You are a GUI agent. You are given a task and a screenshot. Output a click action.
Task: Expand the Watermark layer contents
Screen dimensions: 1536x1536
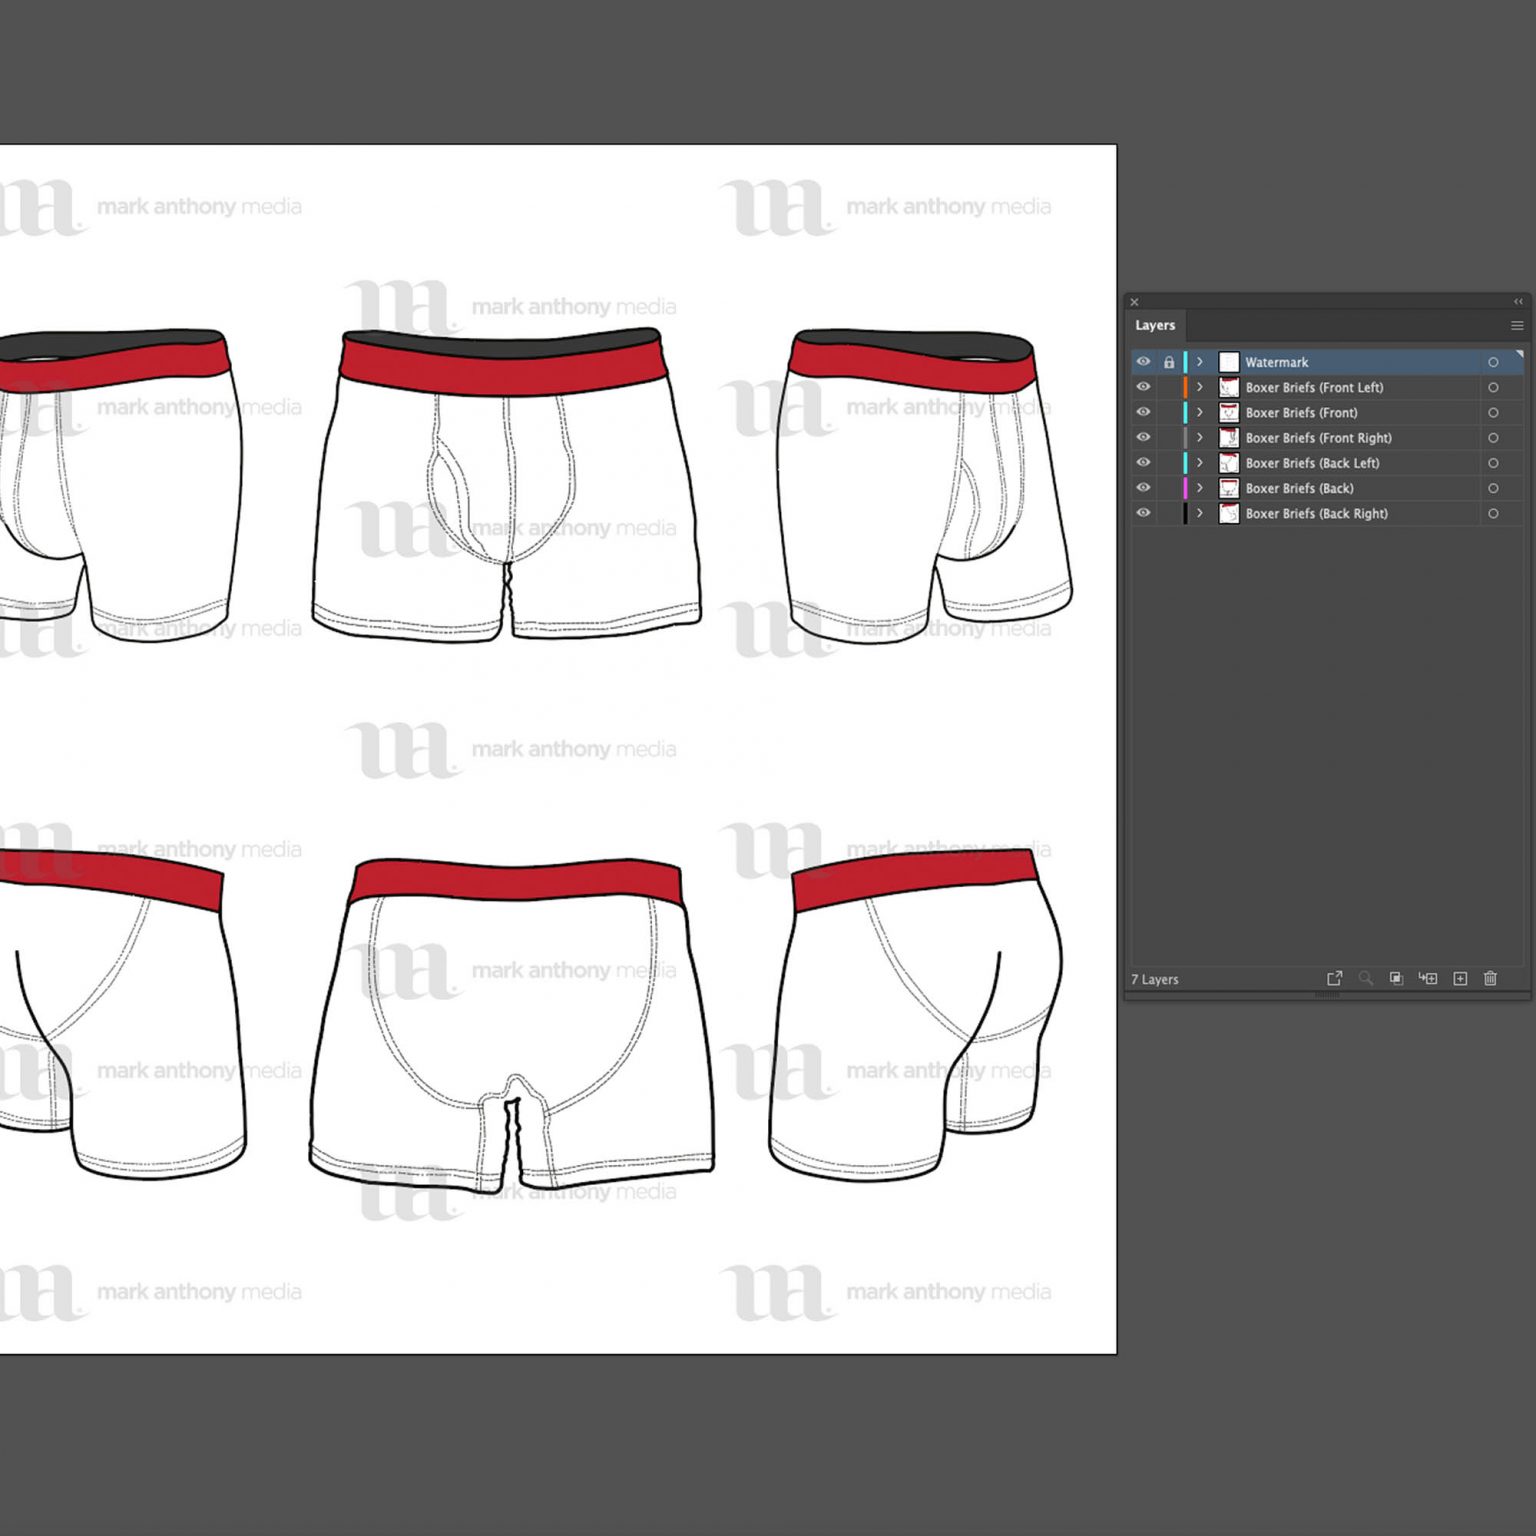(x=1199, y=362)
